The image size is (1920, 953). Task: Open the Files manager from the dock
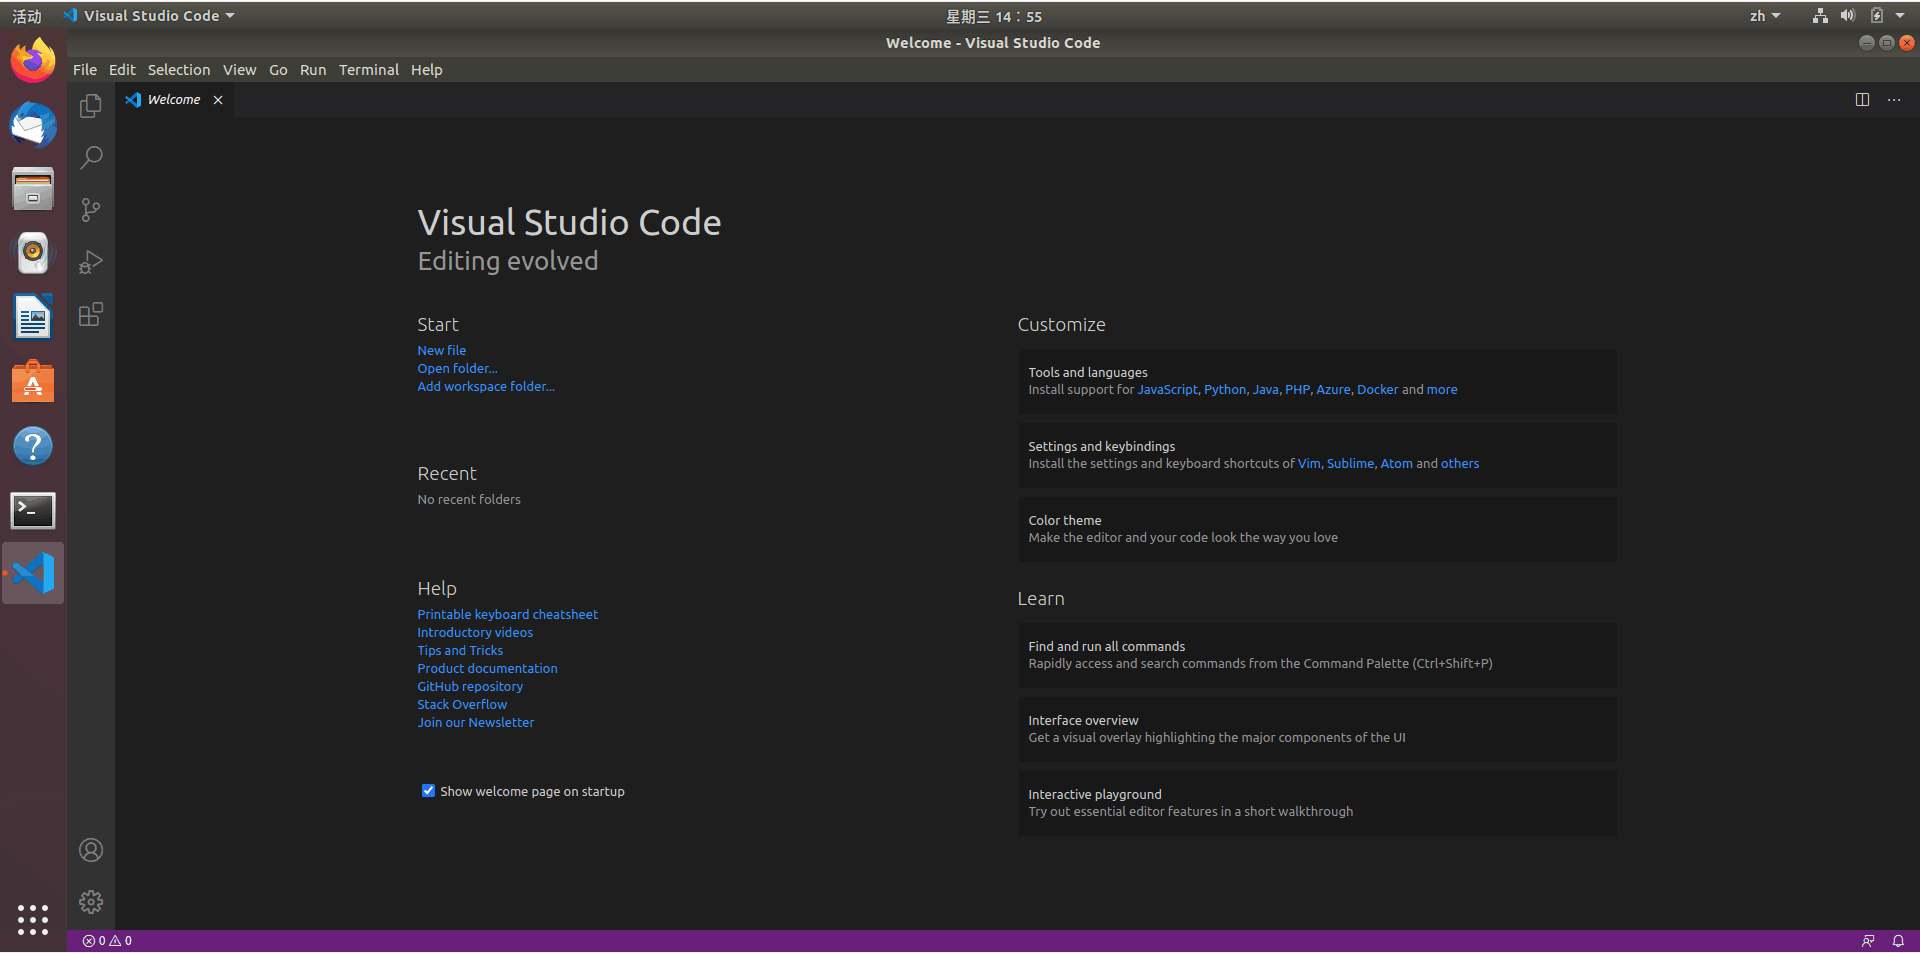click(x=33, y=190)
